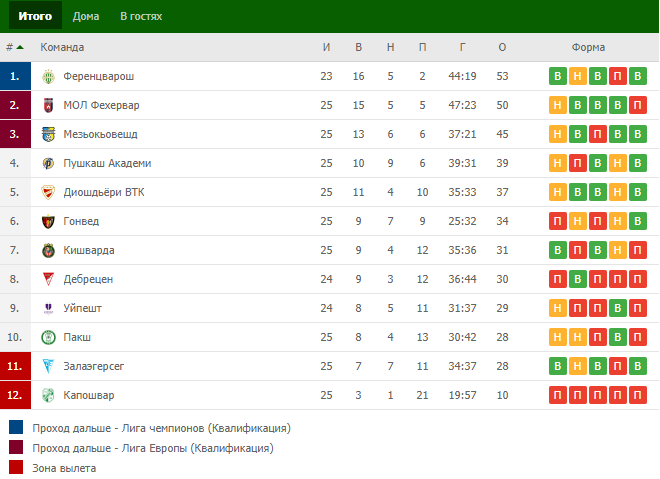Select the Итого tab
The image size is (660, 479).
[35, 17]
